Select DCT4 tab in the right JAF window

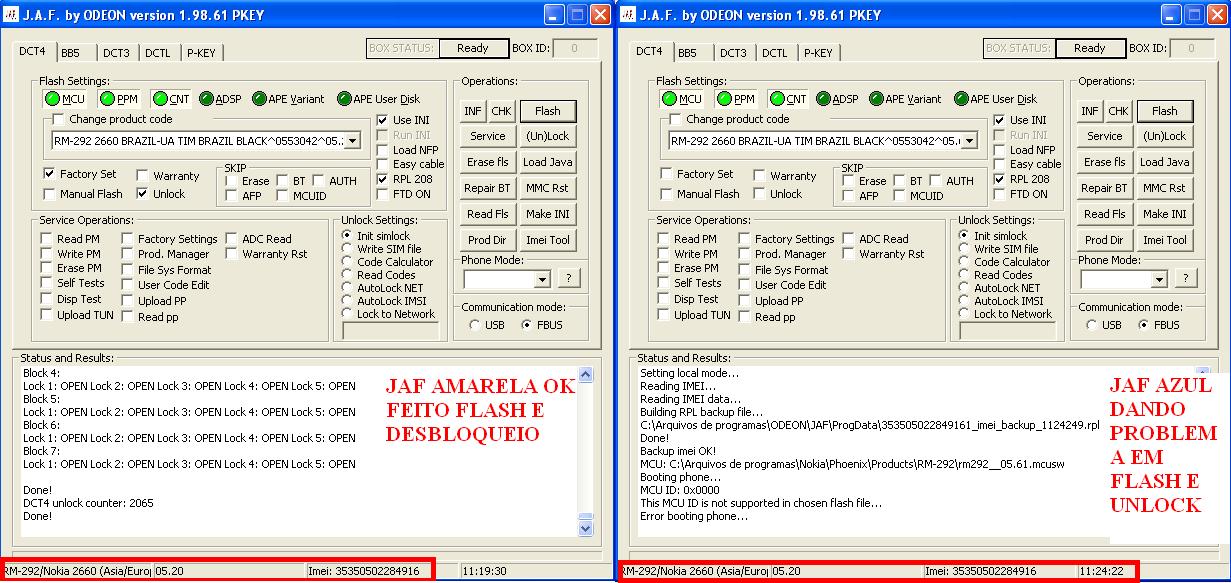click(x=649, y=51)
